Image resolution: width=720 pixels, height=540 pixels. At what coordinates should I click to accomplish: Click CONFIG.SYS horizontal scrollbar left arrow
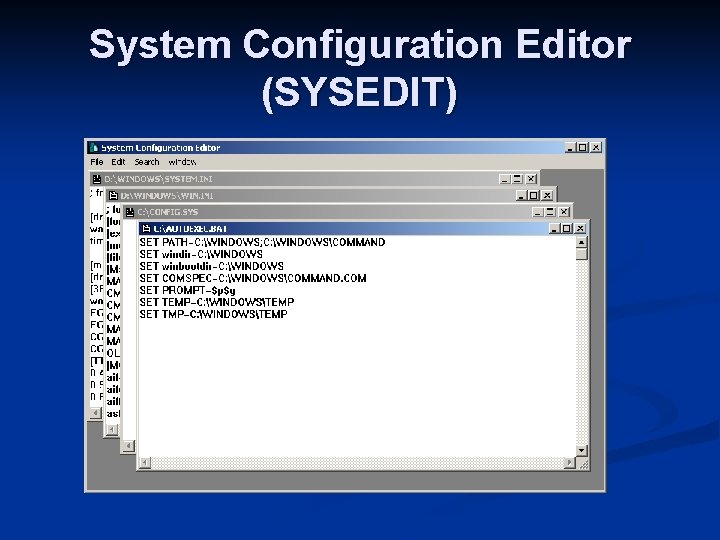pyautogui.click(x=128, y=446)
